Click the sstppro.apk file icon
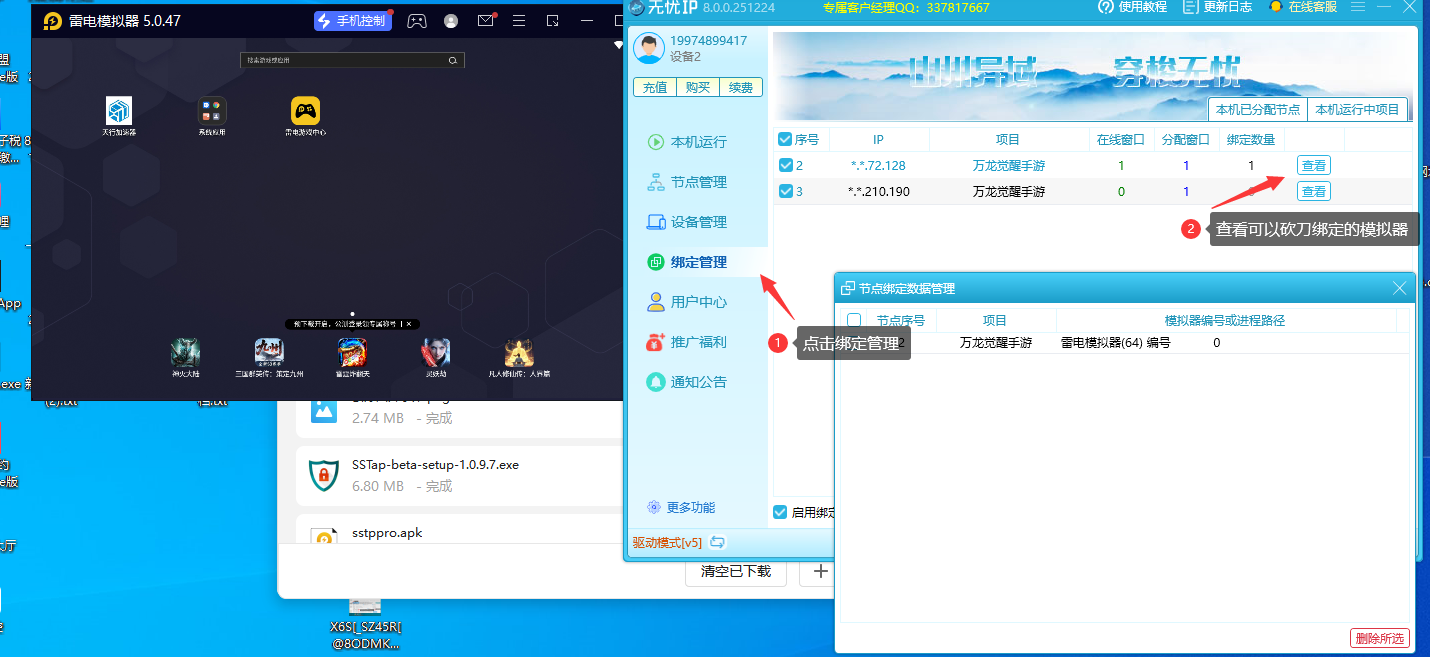Viewport: 1430px width, 657px height. pos(323,538)
